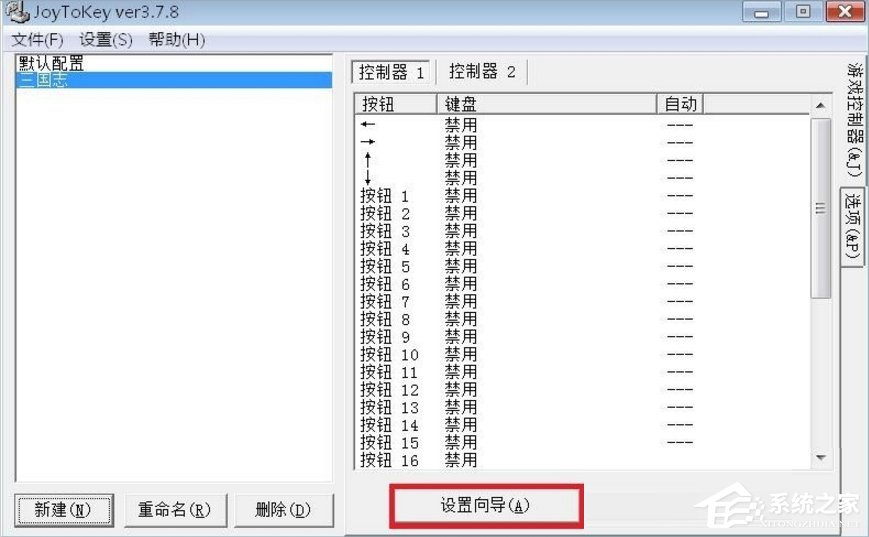Select the 游戏控制器(&J) vertical tab
The image size is (869, 537).
[854, 121]
